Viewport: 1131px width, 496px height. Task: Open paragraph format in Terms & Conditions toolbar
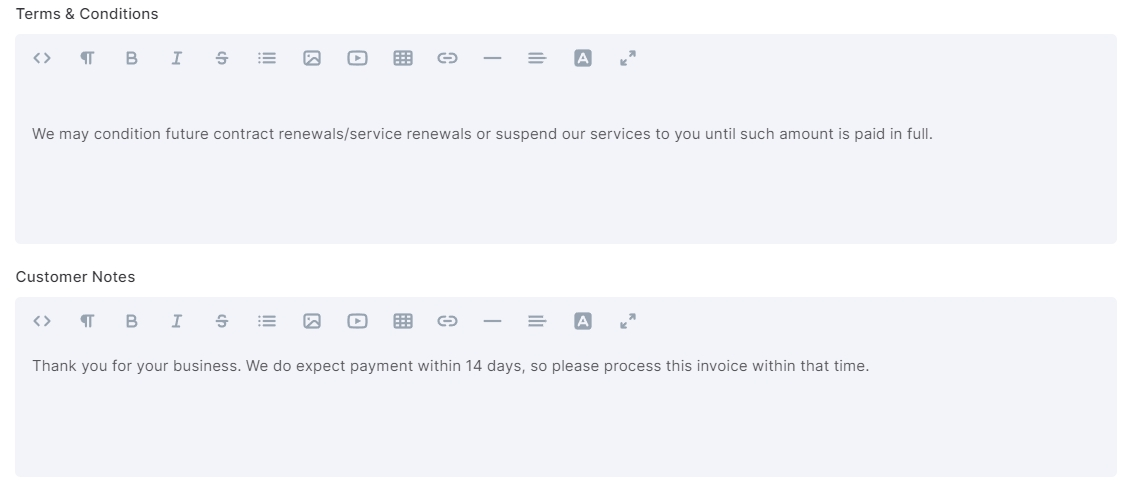coord(87,58)
